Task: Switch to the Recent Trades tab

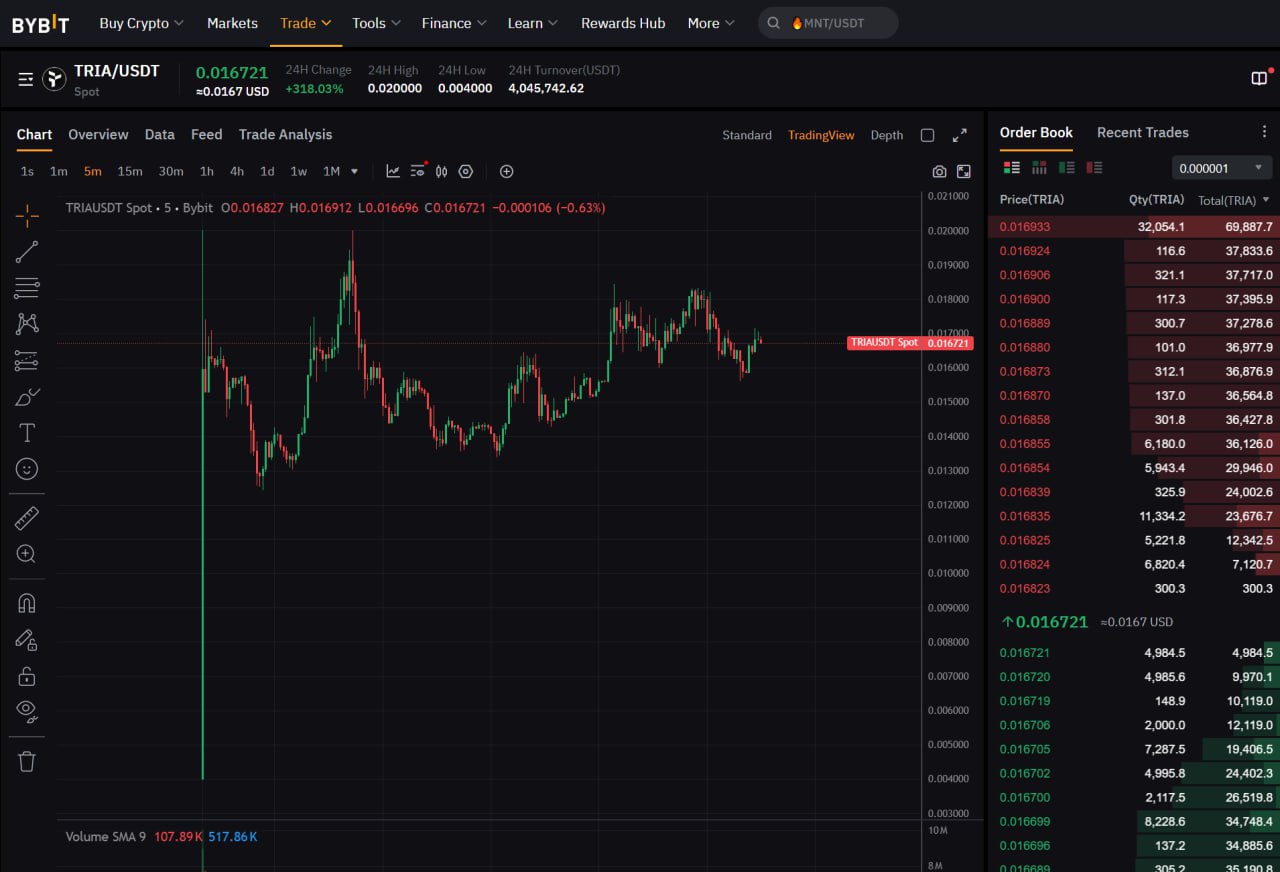Action: tap(1142, 133)
